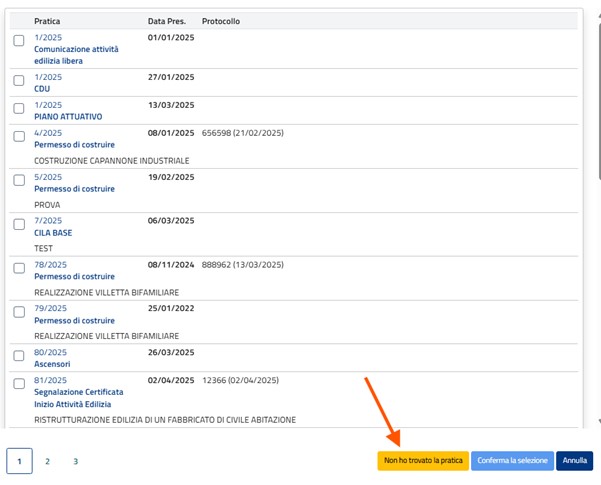Image resolution: width=601 pixels, height=485 pixels.
Task: Check the 5/2025 PROVA row checkbox
Action: click(x=19, y=181)
